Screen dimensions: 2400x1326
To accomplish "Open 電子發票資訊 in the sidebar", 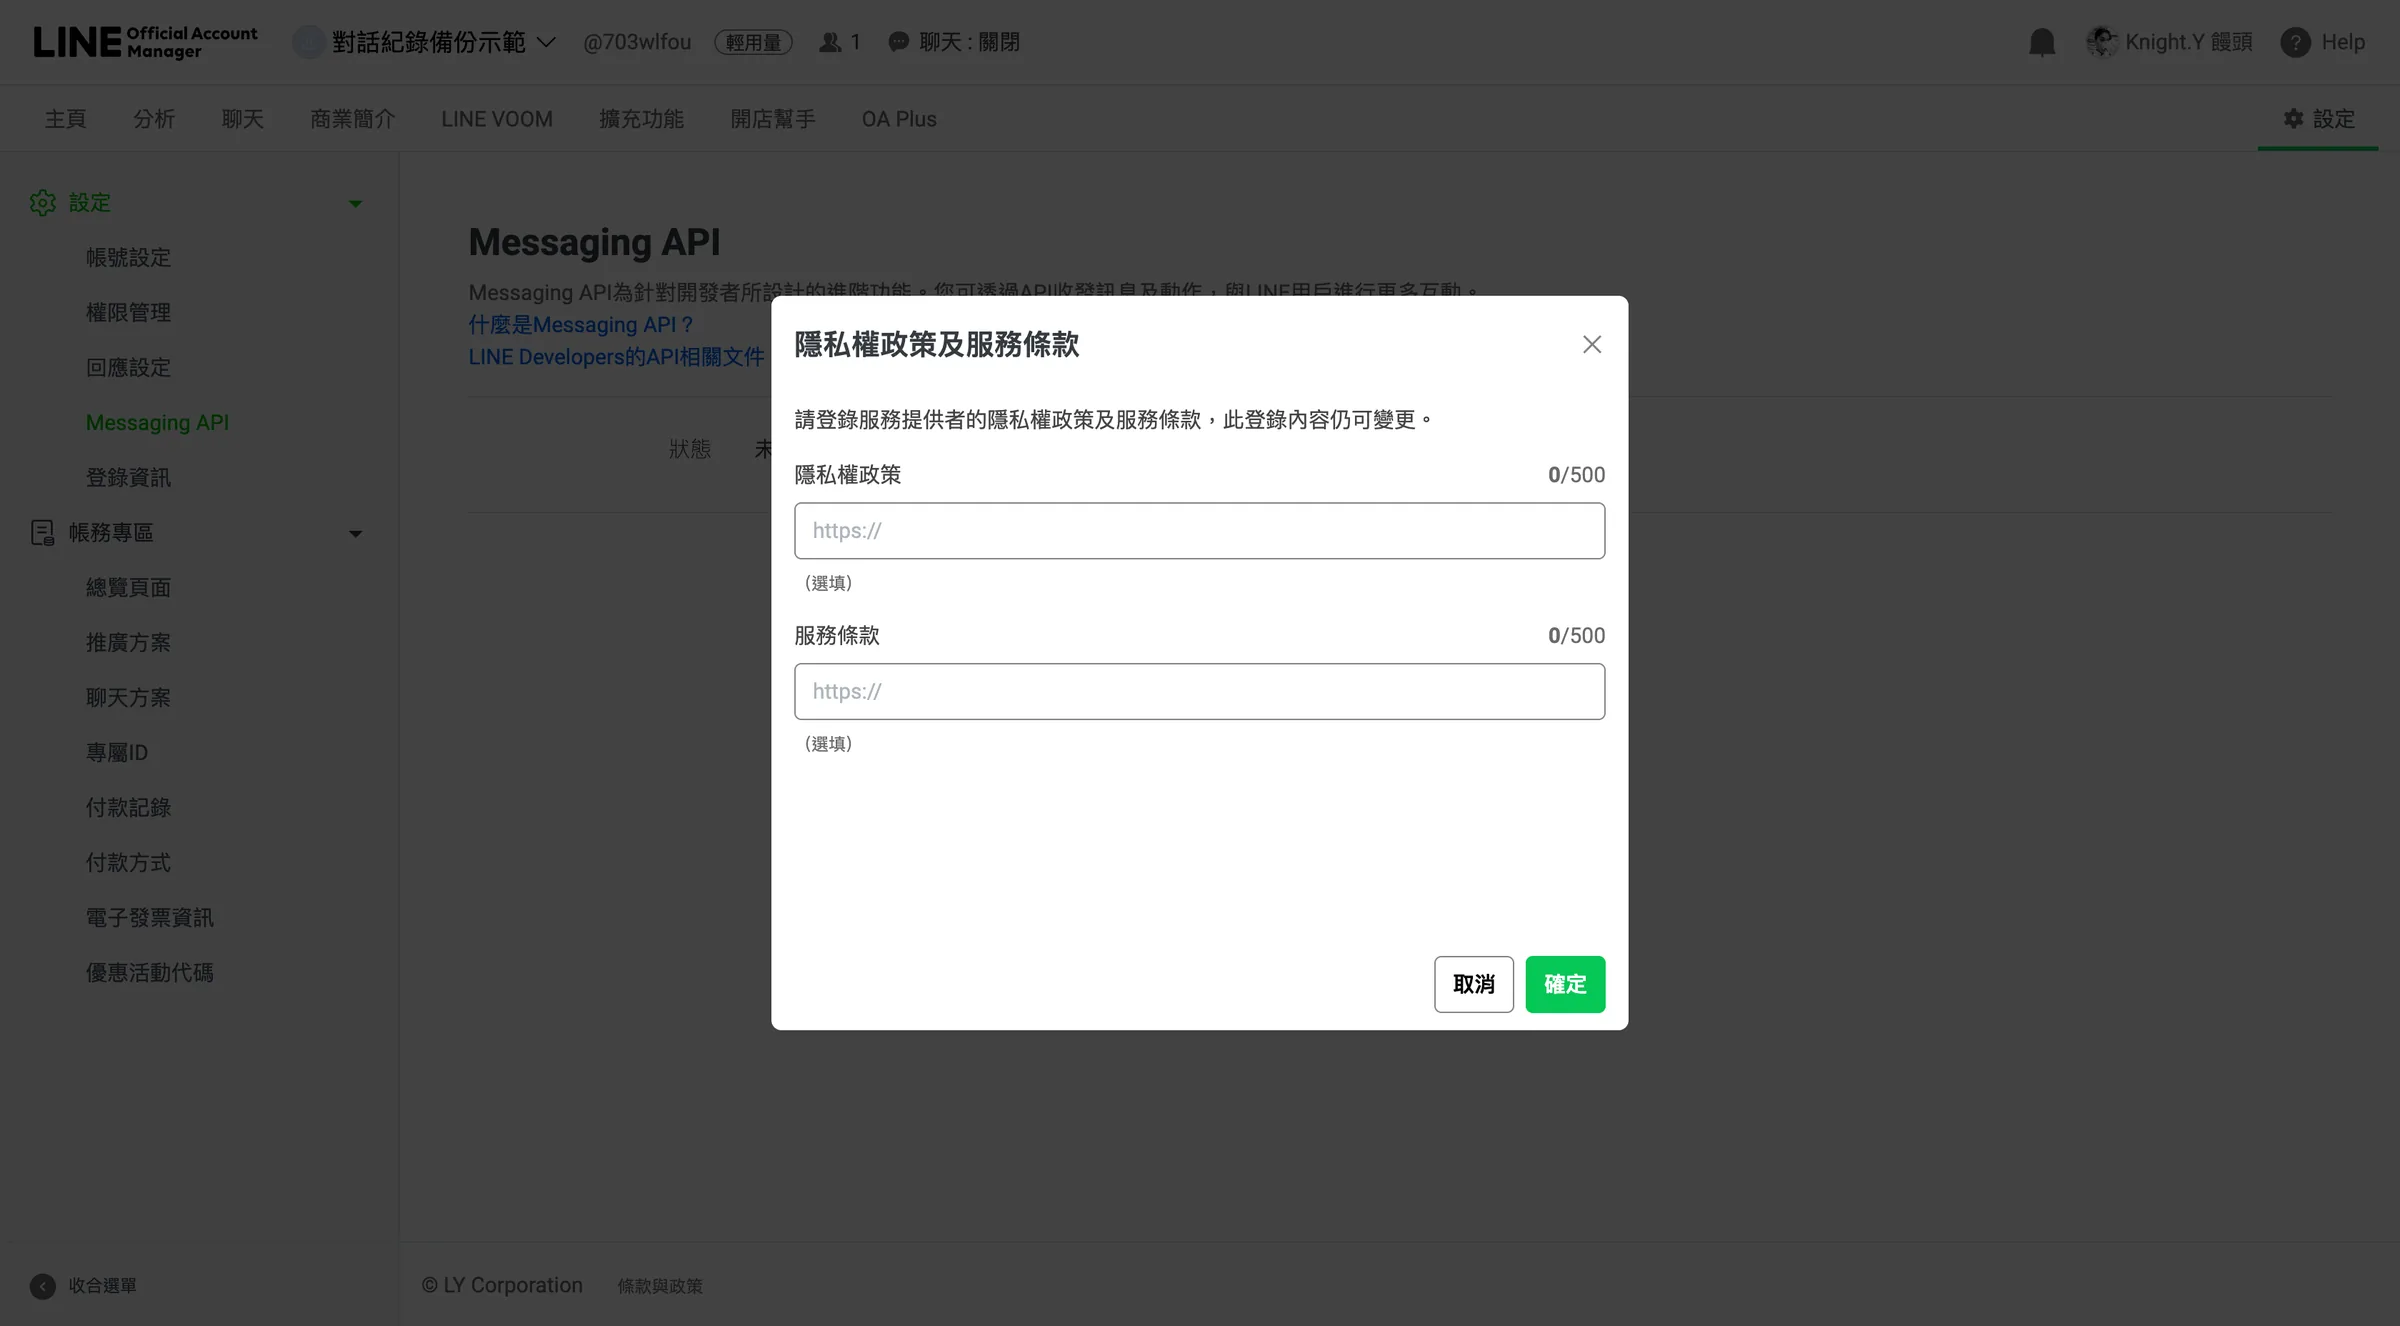I will 150,918.
